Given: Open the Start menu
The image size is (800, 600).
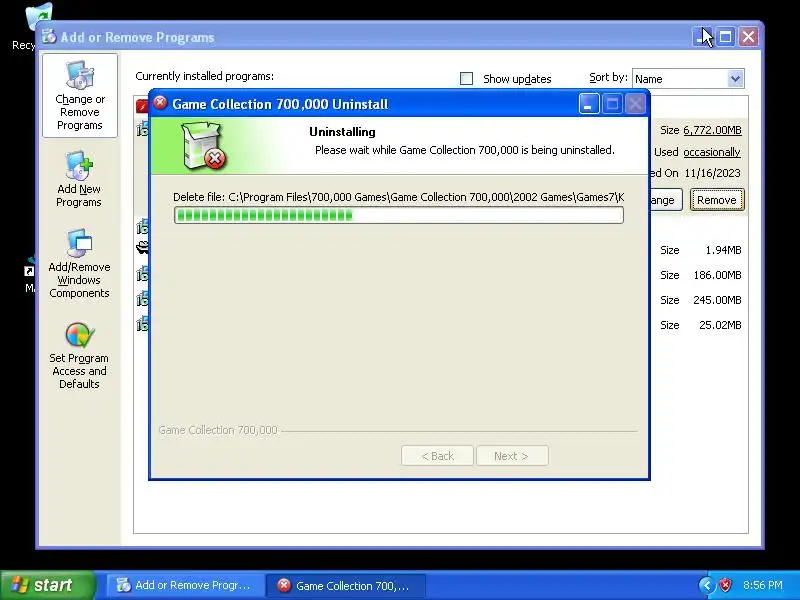Looking at the screenshot, I should point(47,585).
